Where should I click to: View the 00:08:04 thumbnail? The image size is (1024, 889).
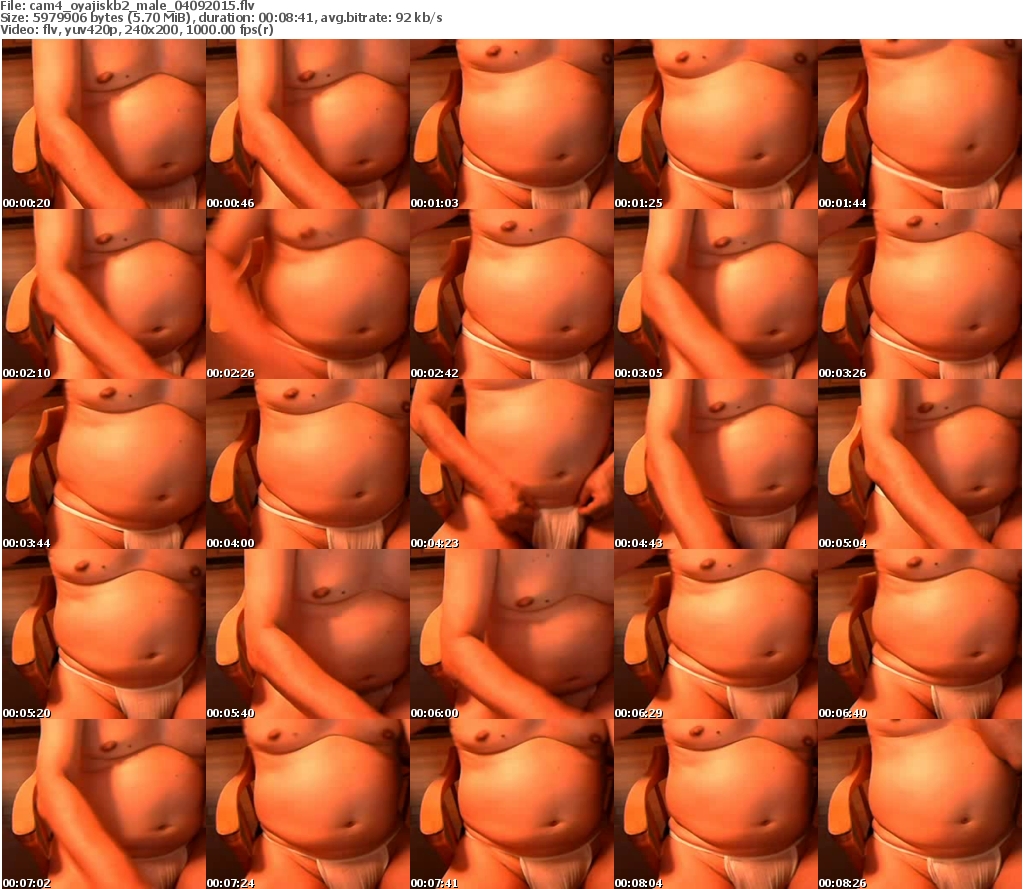coord(716,804)
